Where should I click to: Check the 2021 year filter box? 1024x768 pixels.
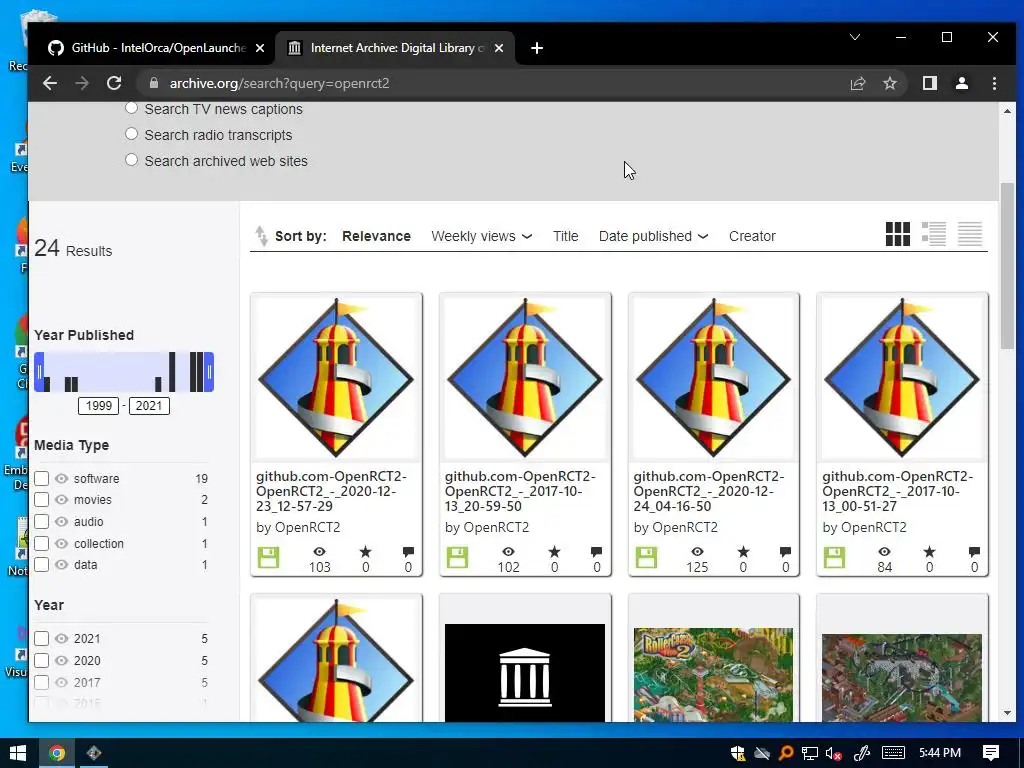42,639
